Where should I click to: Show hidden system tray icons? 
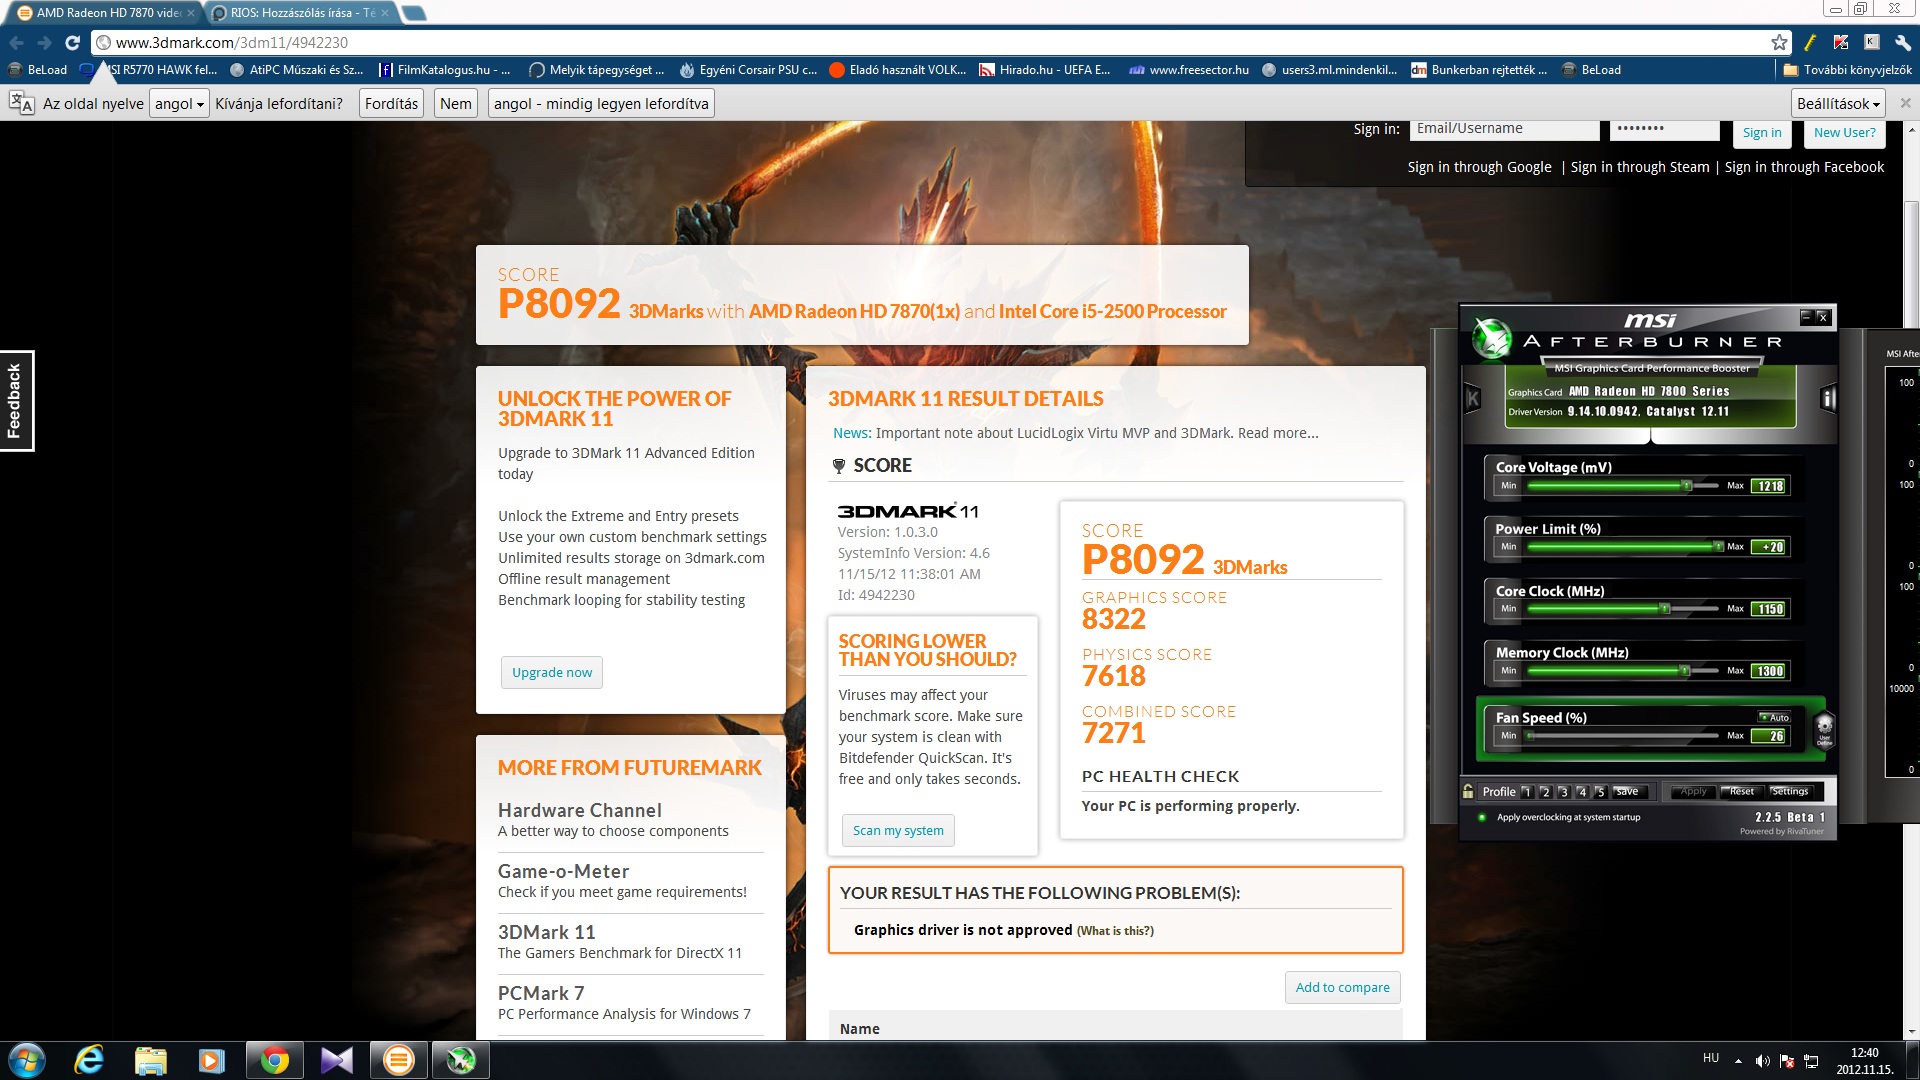tap(1738, 1061)
